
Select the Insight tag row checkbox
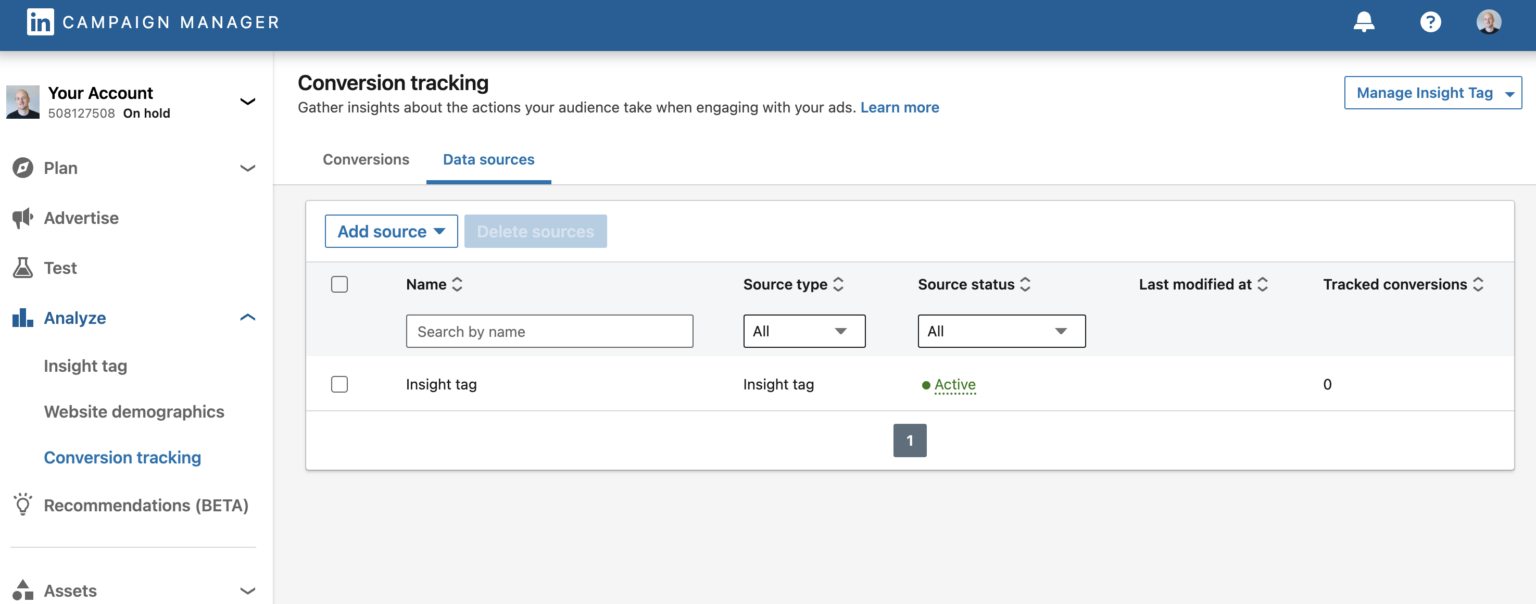point(339,384)
